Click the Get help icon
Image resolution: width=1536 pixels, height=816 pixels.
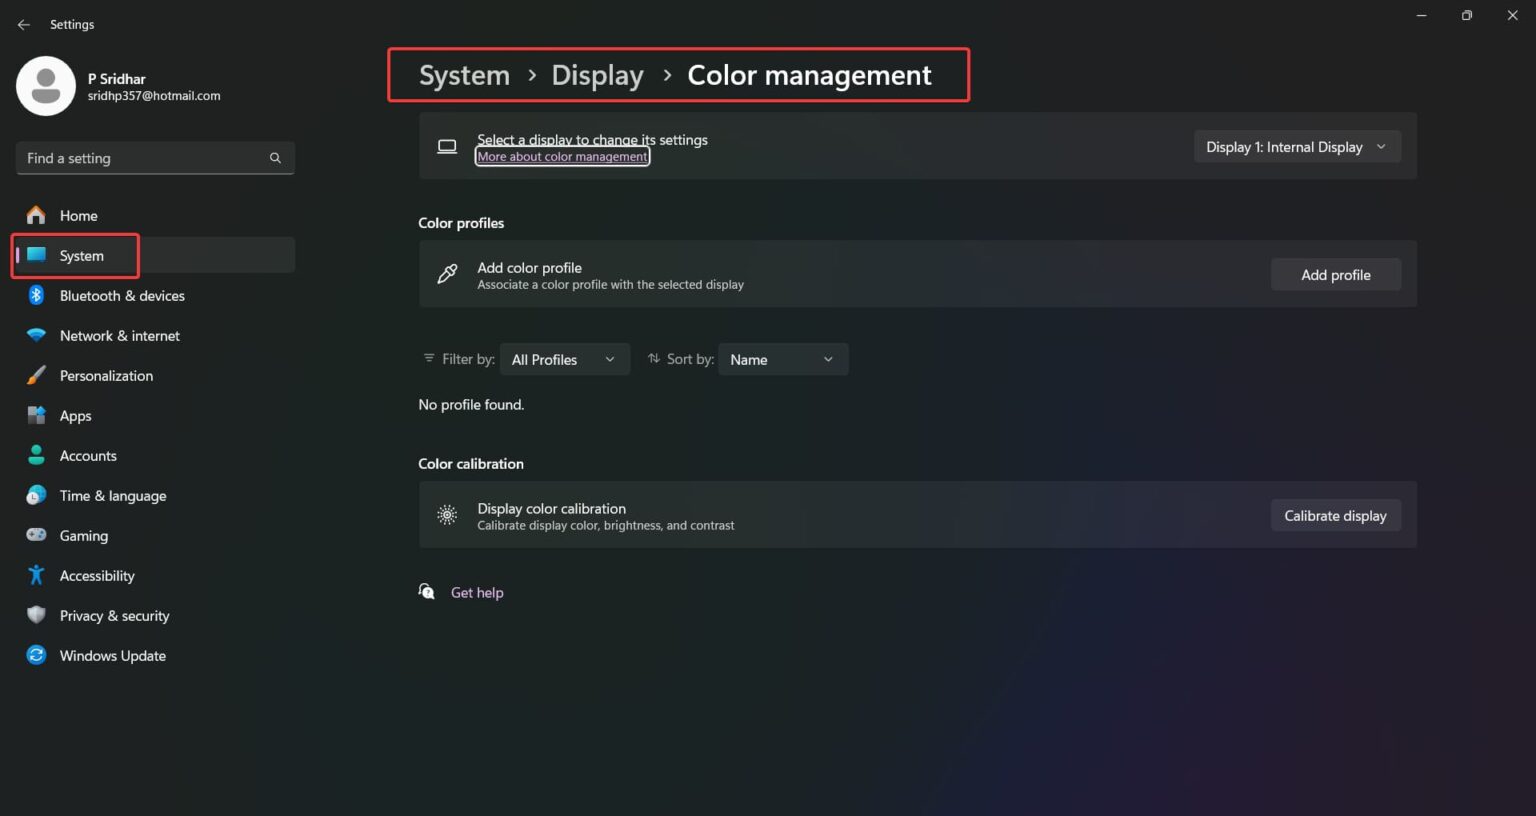pos(427,591)
